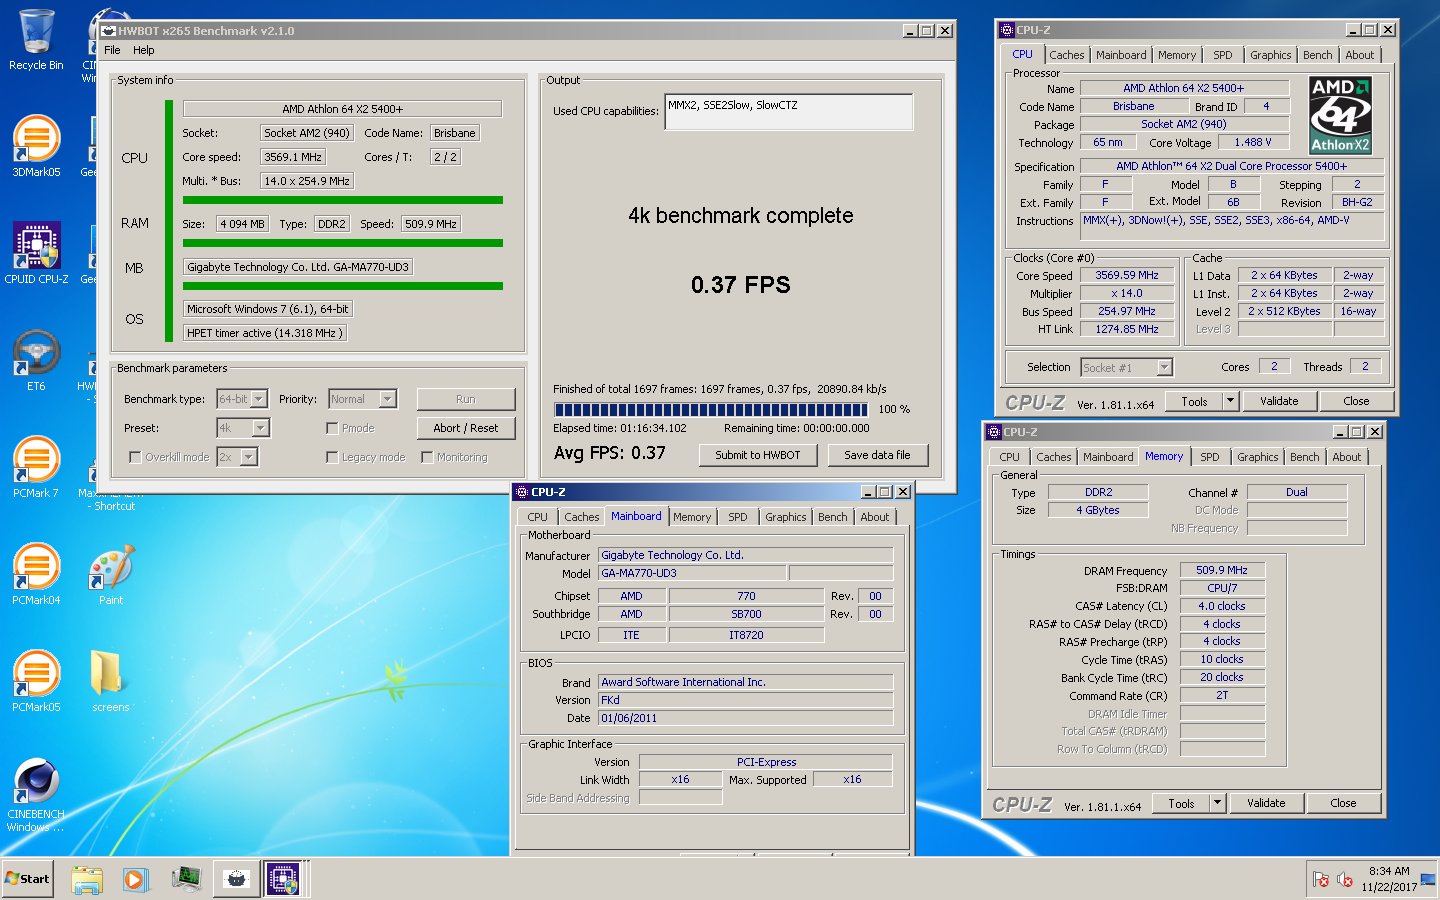
Task: Switch to SPD tab in Memory CPU-Z window
Action: coord(1210,457)
